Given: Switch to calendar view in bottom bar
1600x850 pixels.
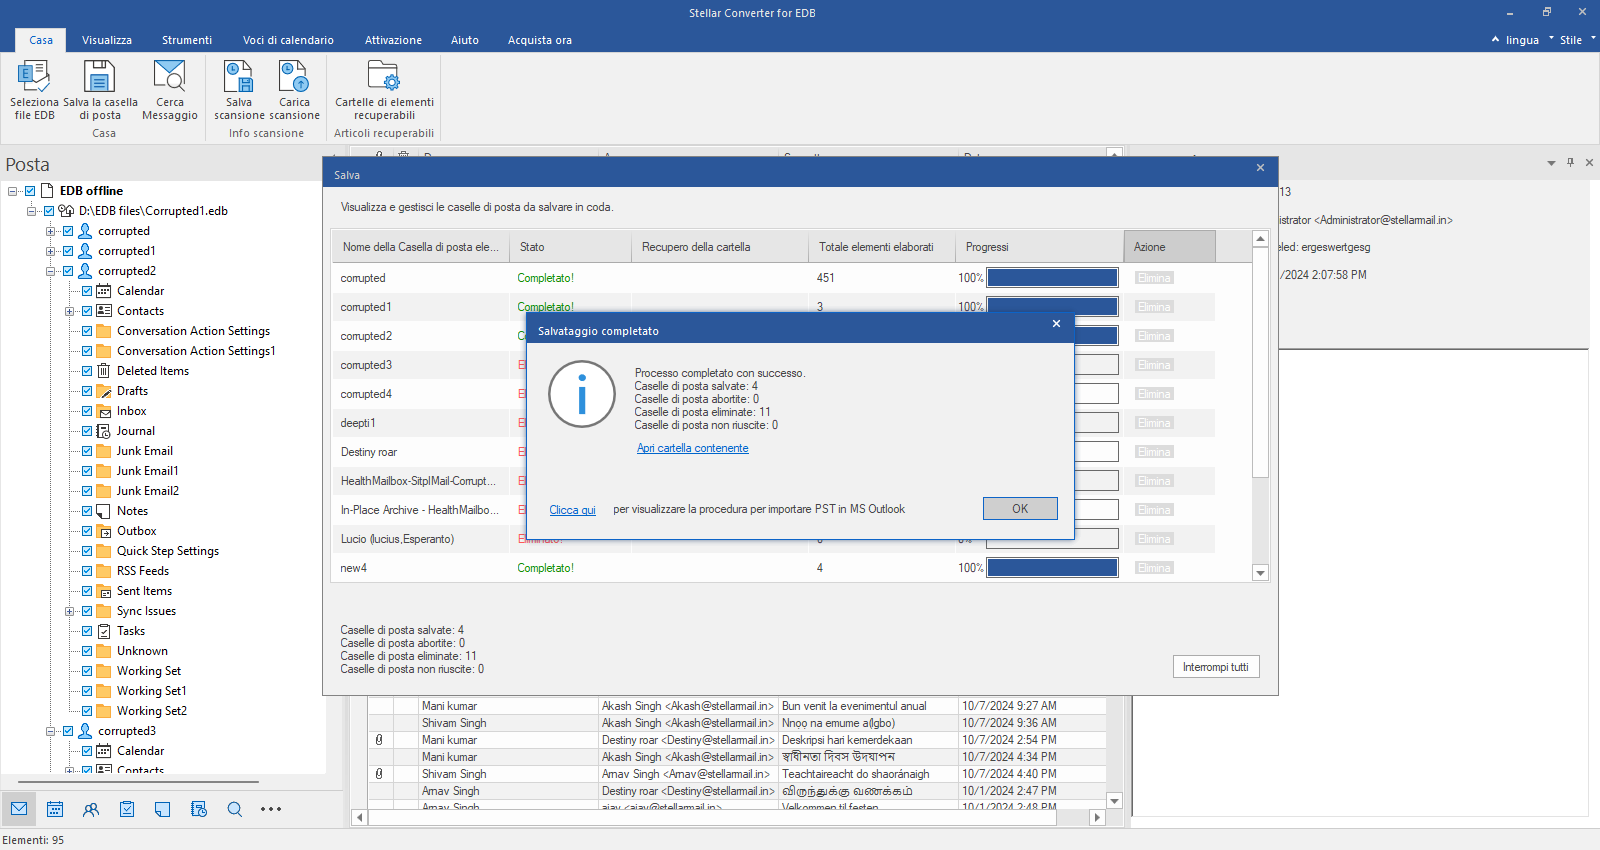Looking at the screenshot, I should [55, 809].
